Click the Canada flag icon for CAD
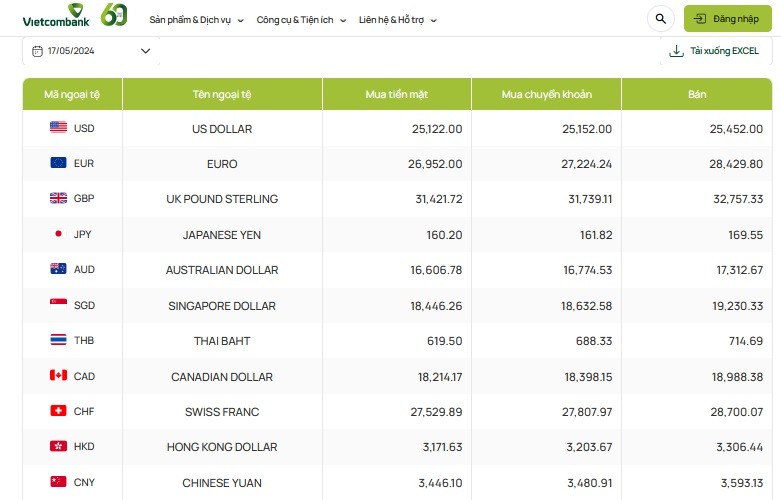The height and width of the screenshot is (500, 781). [x=58, y=375]
